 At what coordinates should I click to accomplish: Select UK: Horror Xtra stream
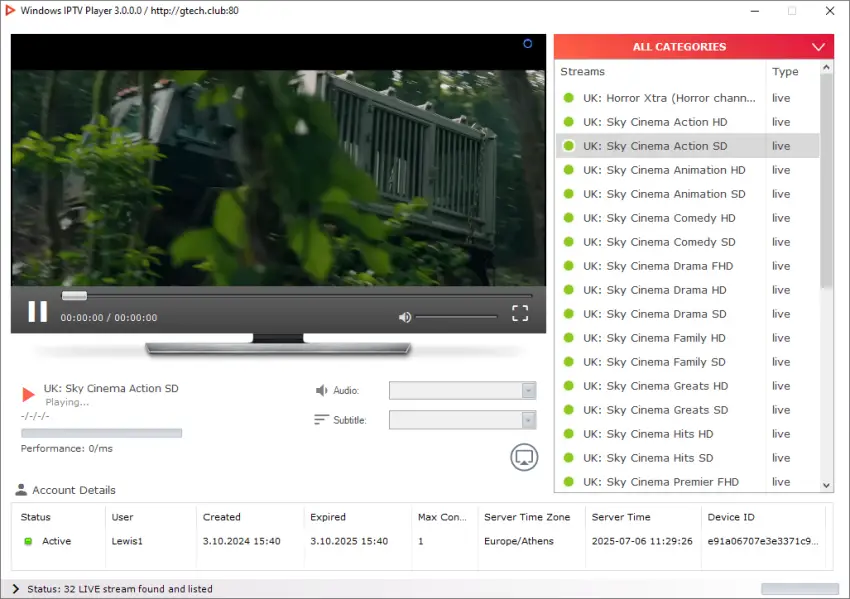pos(687,98)
